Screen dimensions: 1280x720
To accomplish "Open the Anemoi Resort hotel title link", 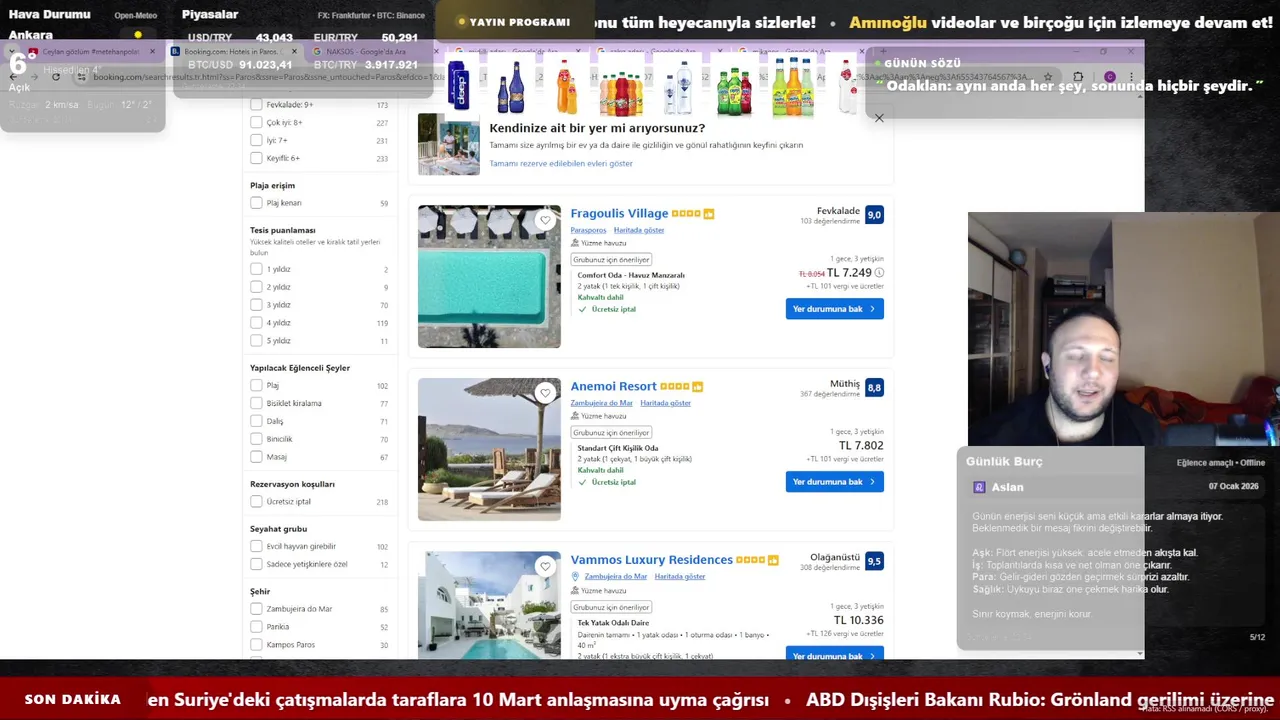I will pos(613,386).
